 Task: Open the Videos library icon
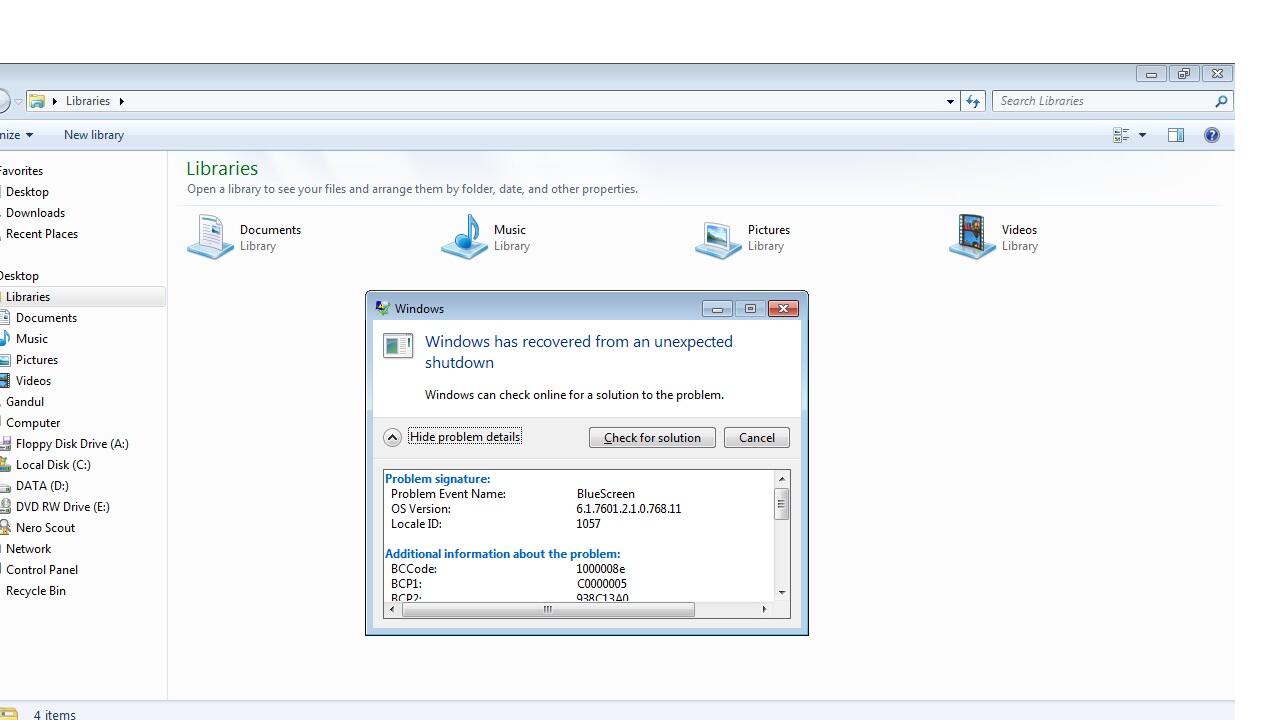[972, 237]
